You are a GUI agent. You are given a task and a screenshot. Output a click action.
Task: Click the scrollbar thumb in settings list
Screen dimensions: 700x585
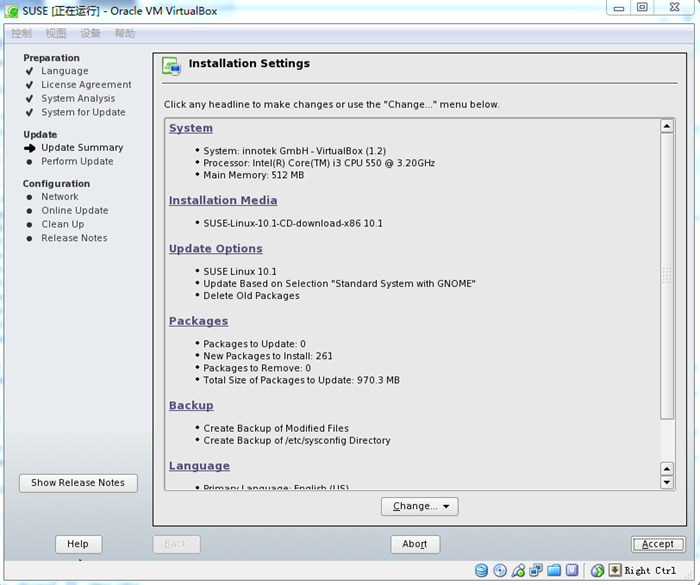tap(667, 276)
